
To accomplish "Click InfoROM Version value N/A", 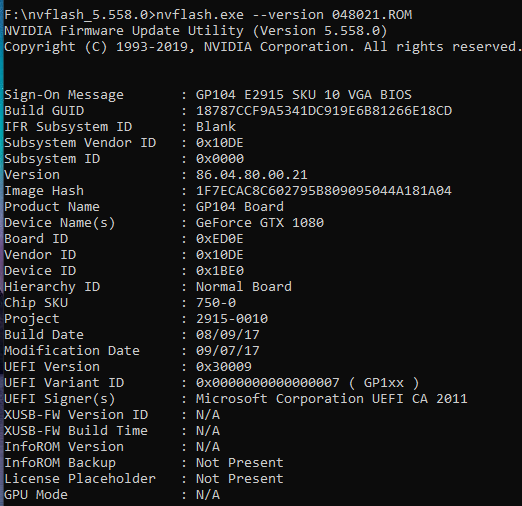I will [x=208, y=447].
